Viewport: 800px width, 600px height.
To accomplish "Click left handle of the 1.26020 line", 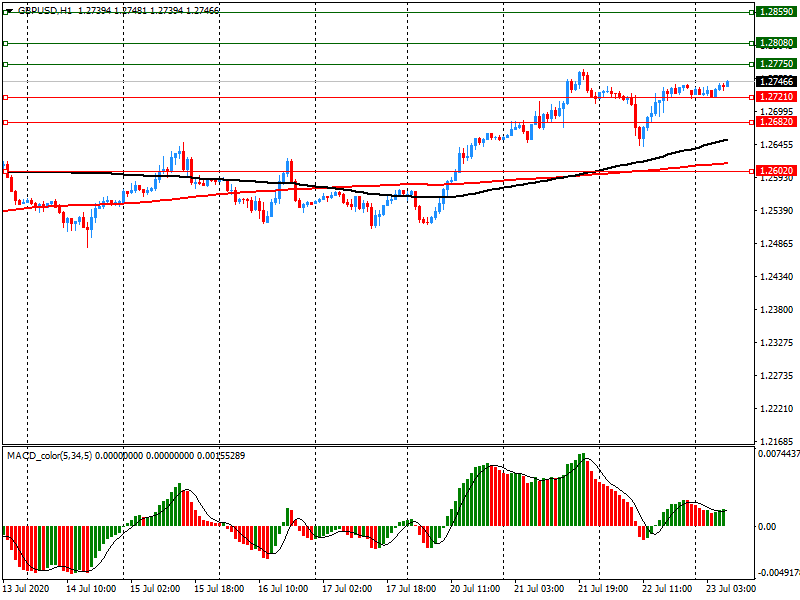I will [x=5, y=171].
